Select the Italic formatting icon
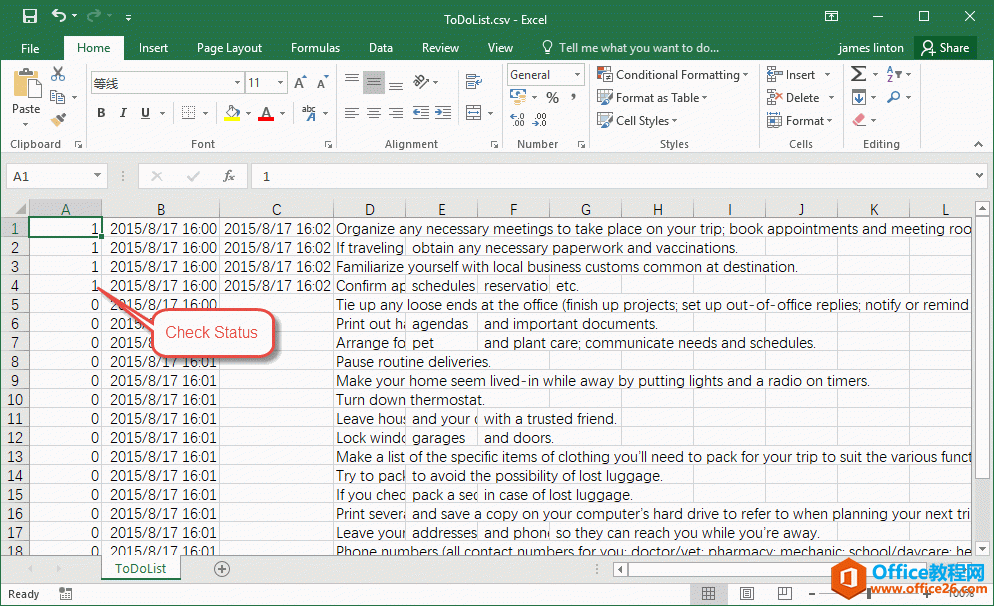 click(x=122, y=113)
